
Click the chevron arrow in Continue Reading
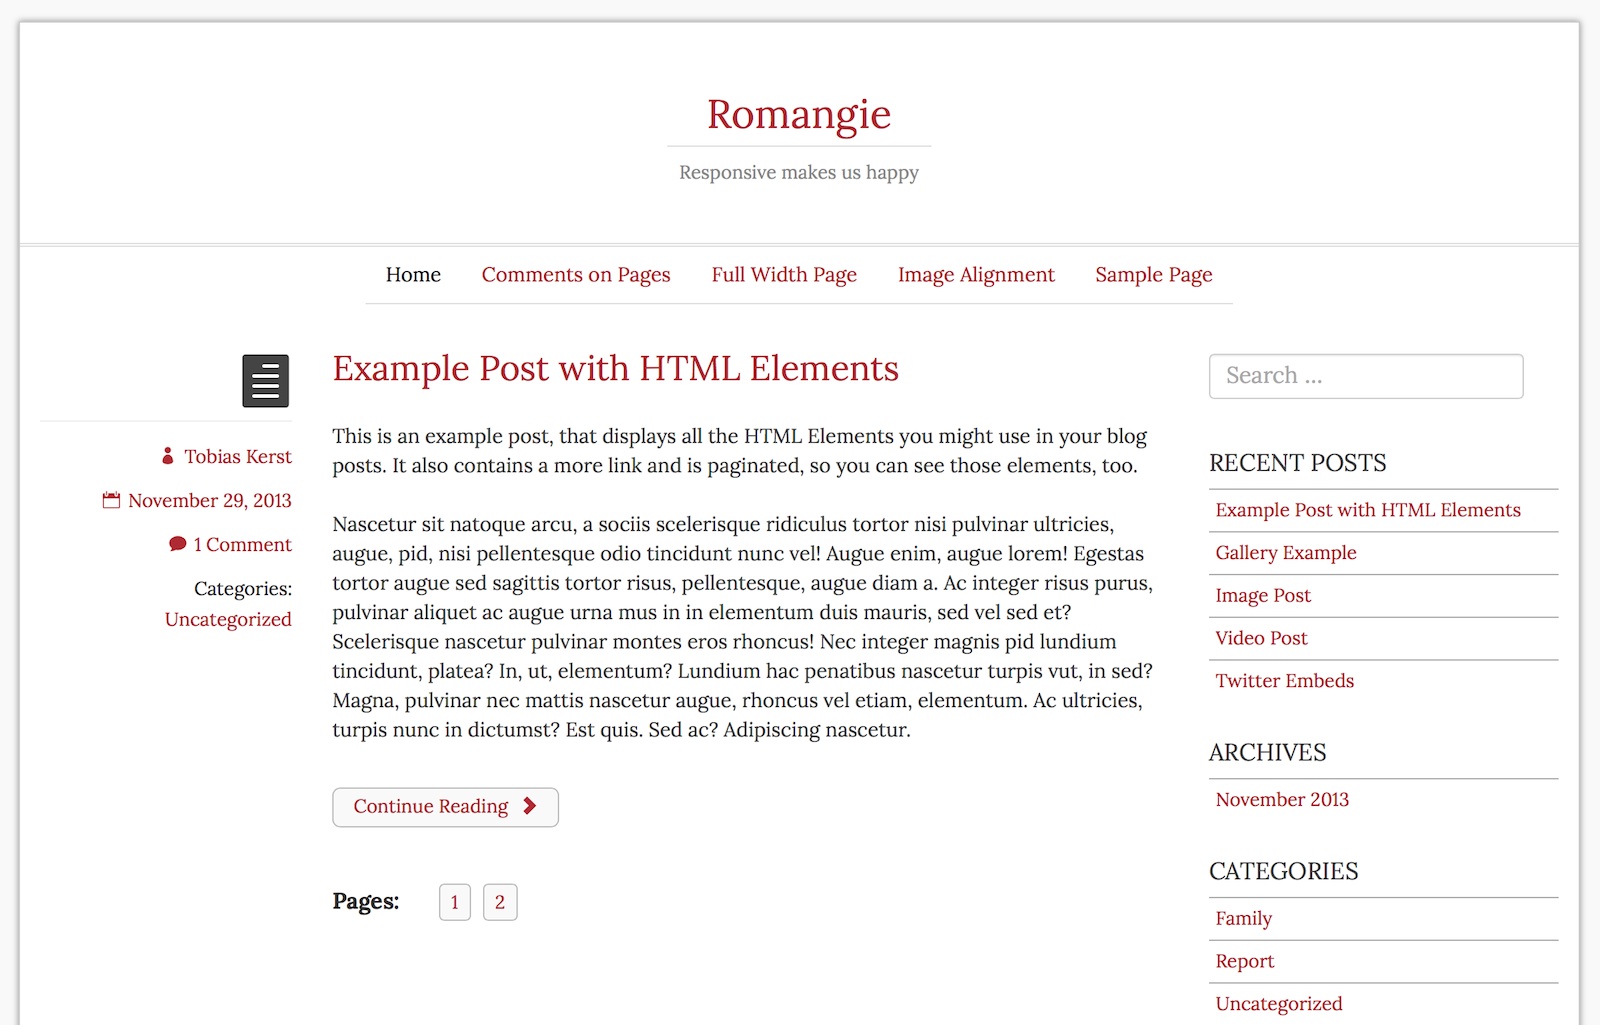[x=530, y=806]
